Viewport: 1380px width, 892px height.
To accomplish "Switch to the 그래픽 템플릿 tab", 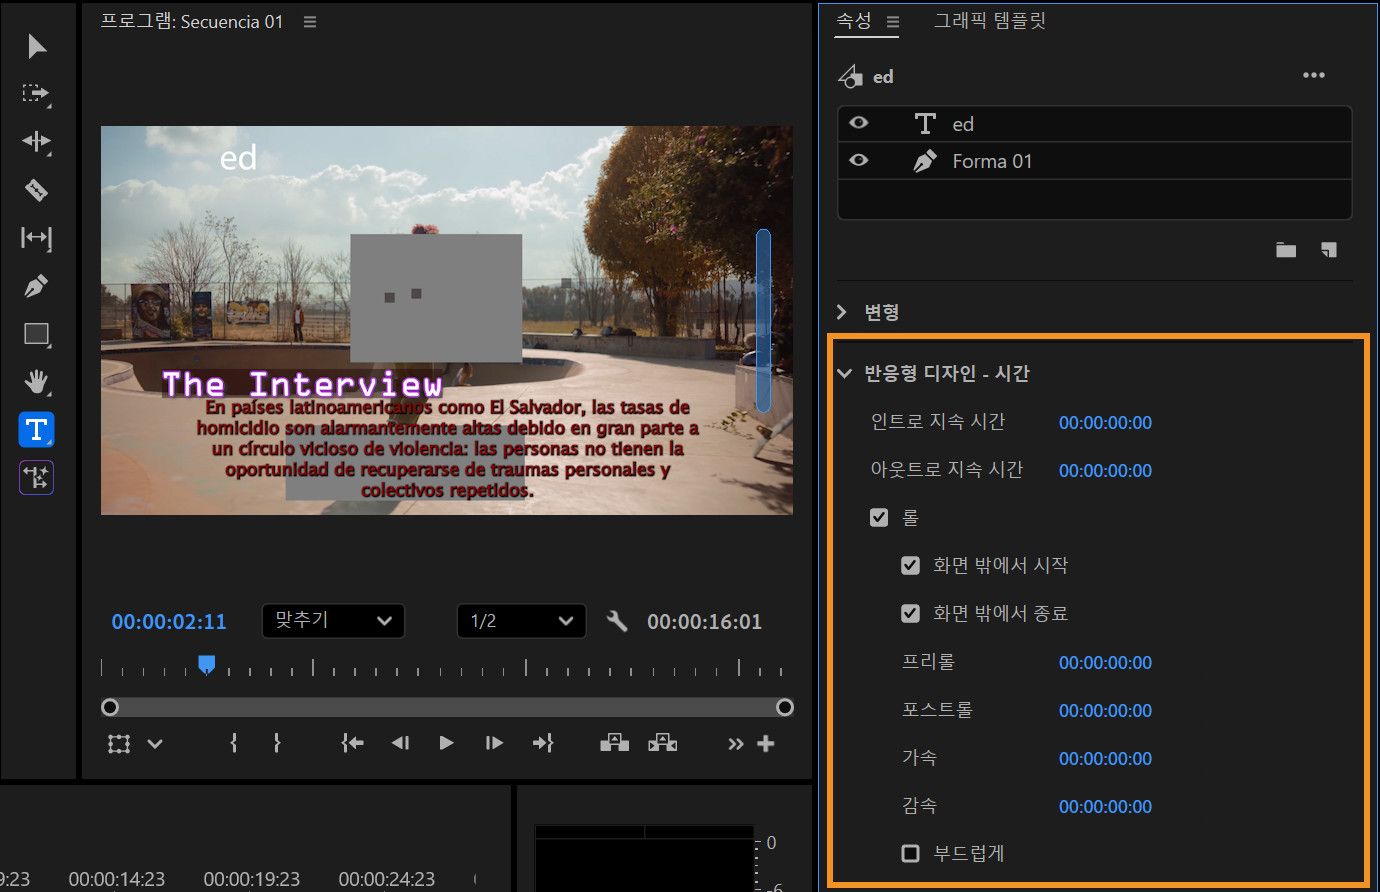I will 990,20.
